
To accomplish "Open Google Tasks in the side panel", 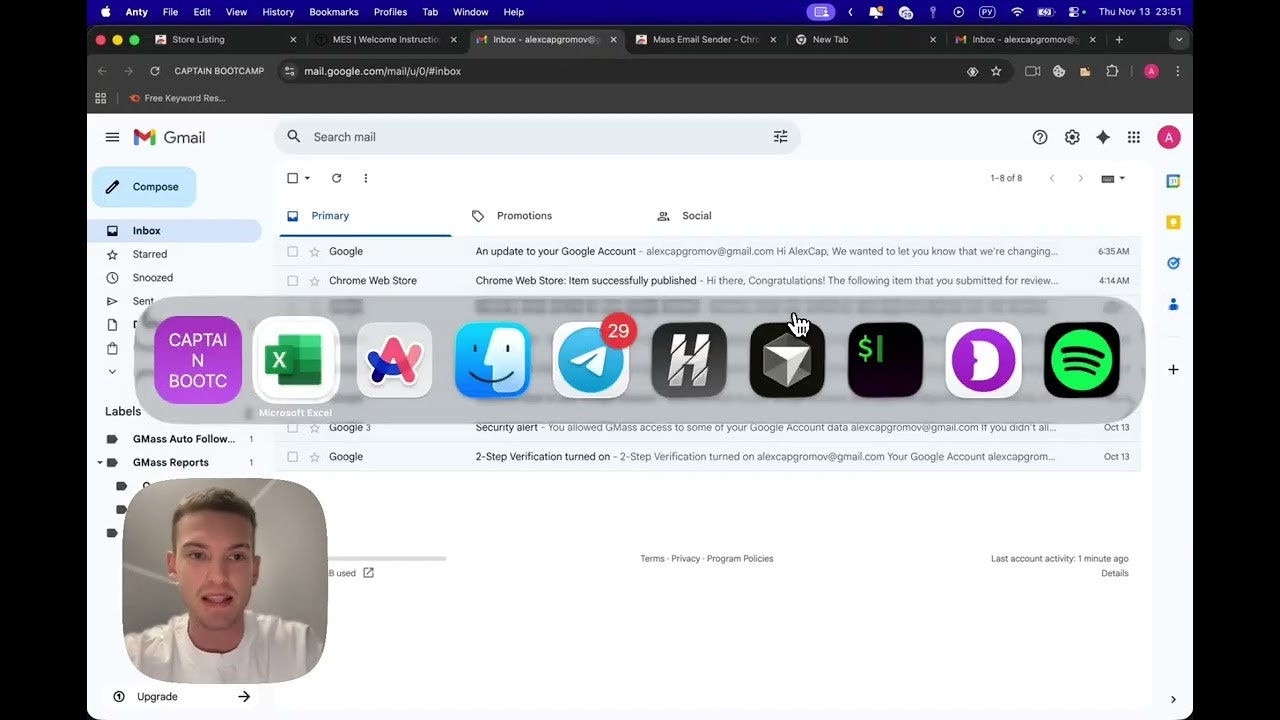I will click(x=1172, y=263).
